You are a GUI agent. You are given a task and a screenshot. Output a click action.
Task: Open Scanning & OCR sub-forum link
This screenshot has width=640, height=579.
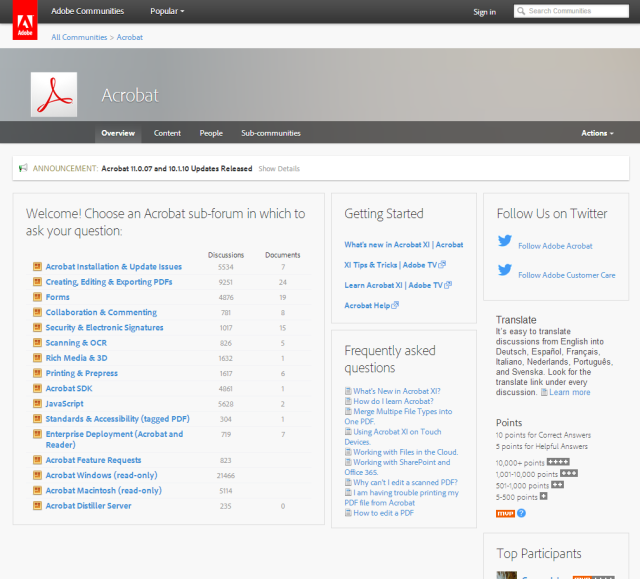[76, 343]
